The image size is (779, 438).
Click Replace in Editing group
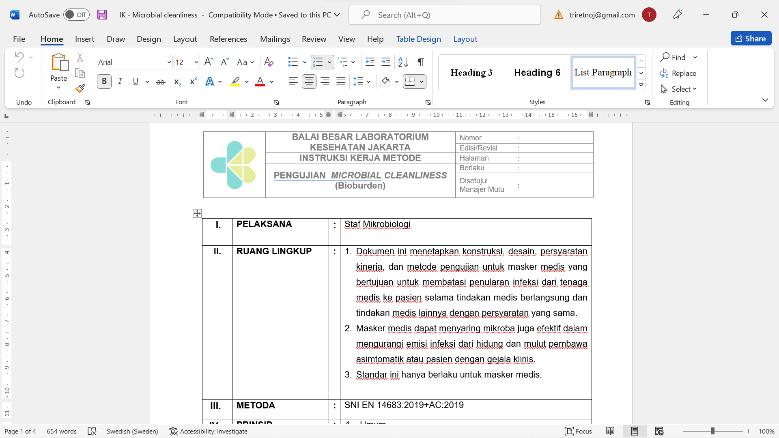point(678,73)
